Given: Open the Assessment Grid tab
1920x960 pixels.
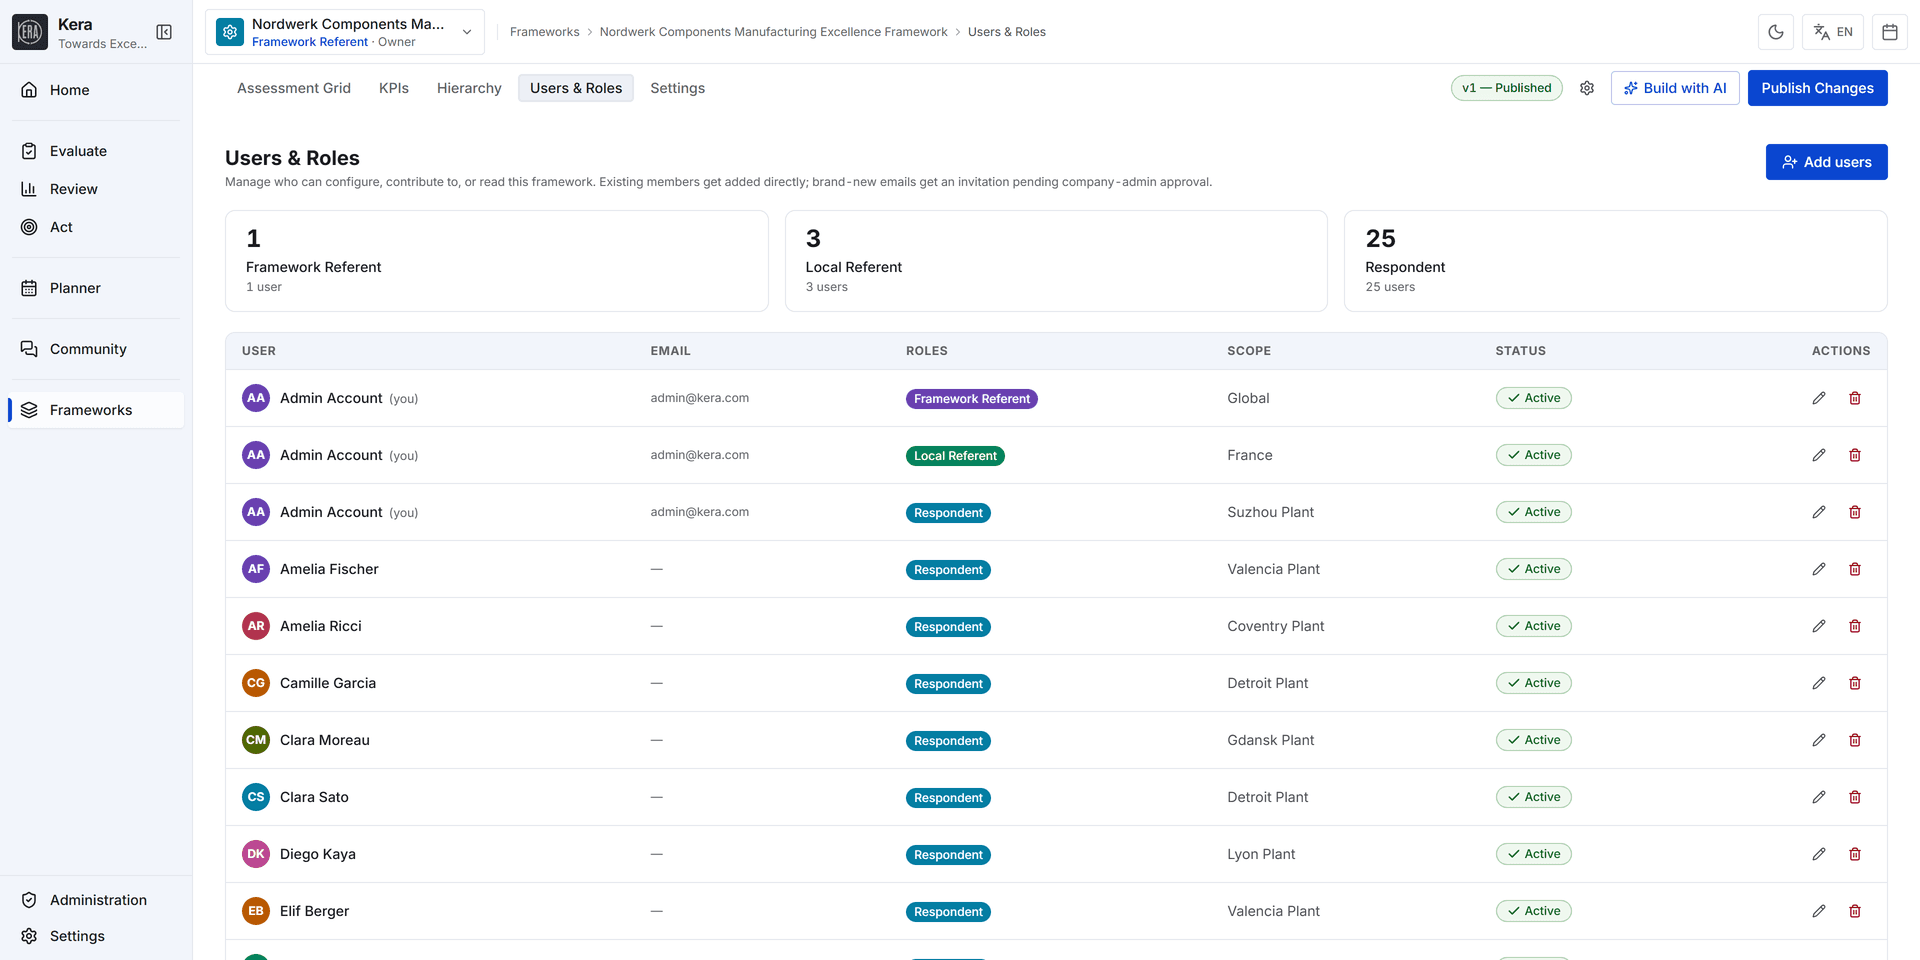Looking at the screenshot, I should coord(294,88).
